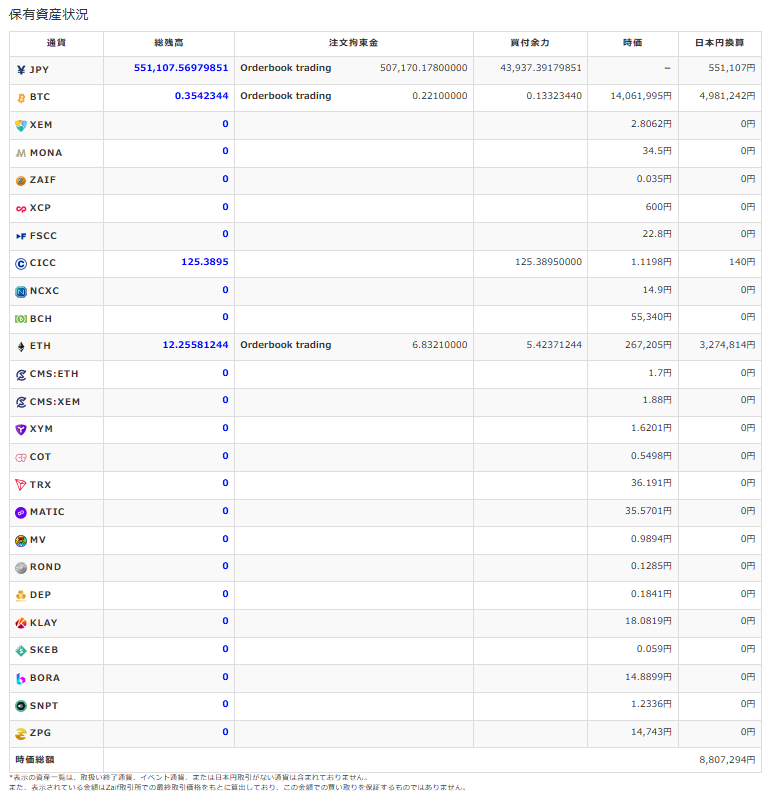Click the JPY yen currency icon

(21, 70)
